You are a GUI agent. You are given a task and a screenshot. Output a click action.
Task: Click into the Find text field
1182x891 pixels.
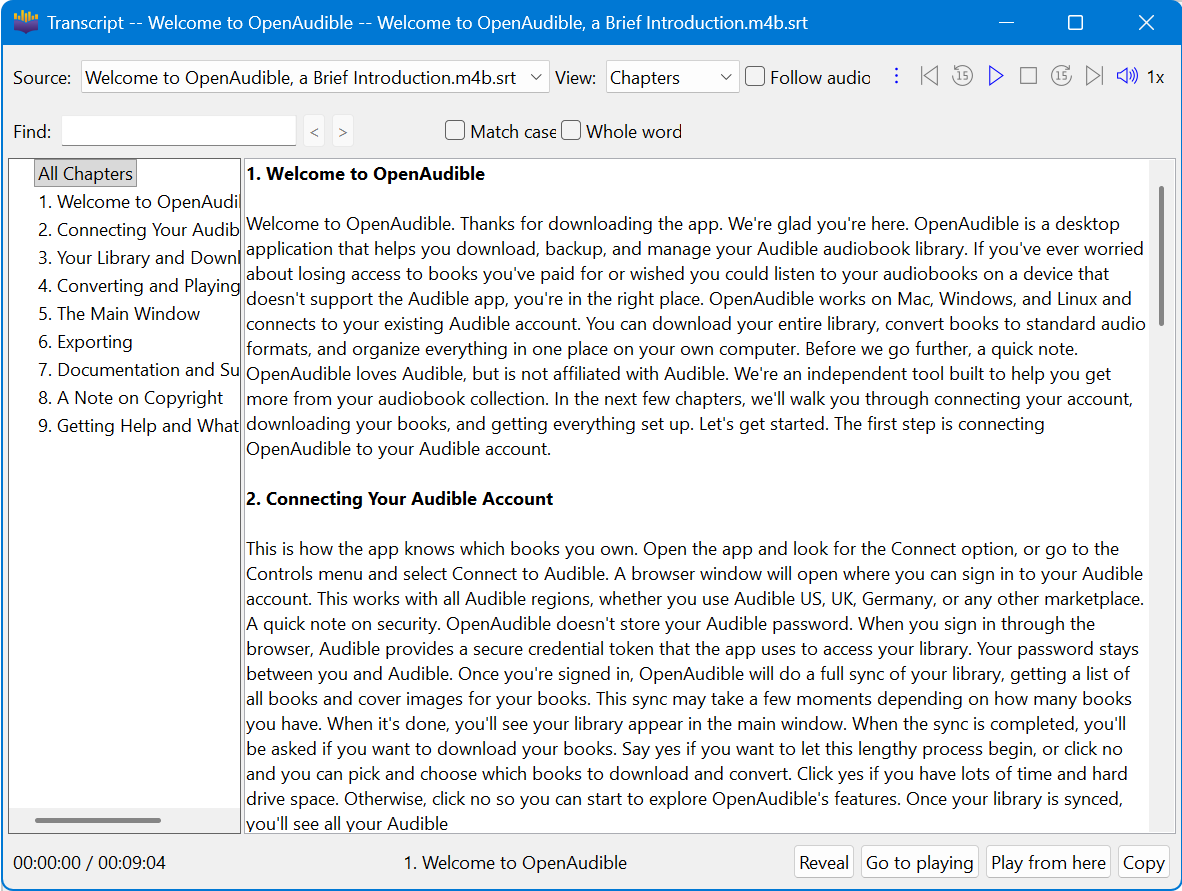(179, 130)
